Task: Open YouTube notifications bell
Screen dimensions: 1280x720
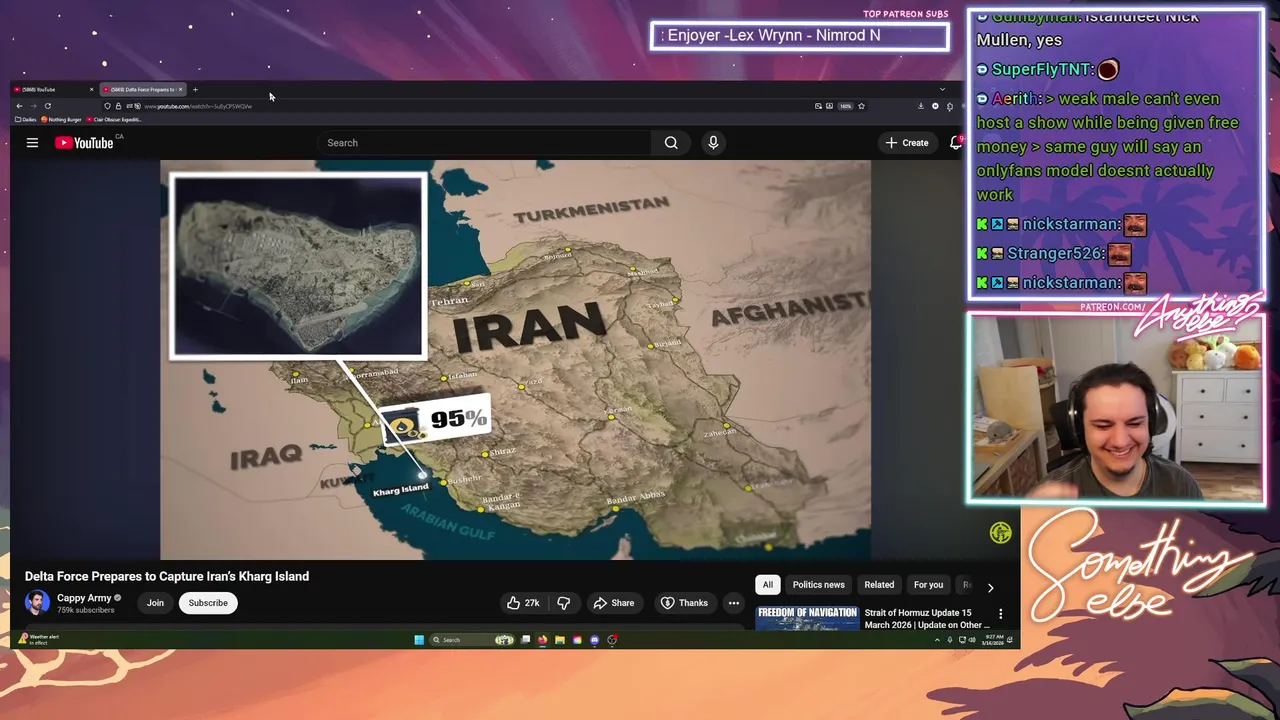Action: click(x=955, y=143)
